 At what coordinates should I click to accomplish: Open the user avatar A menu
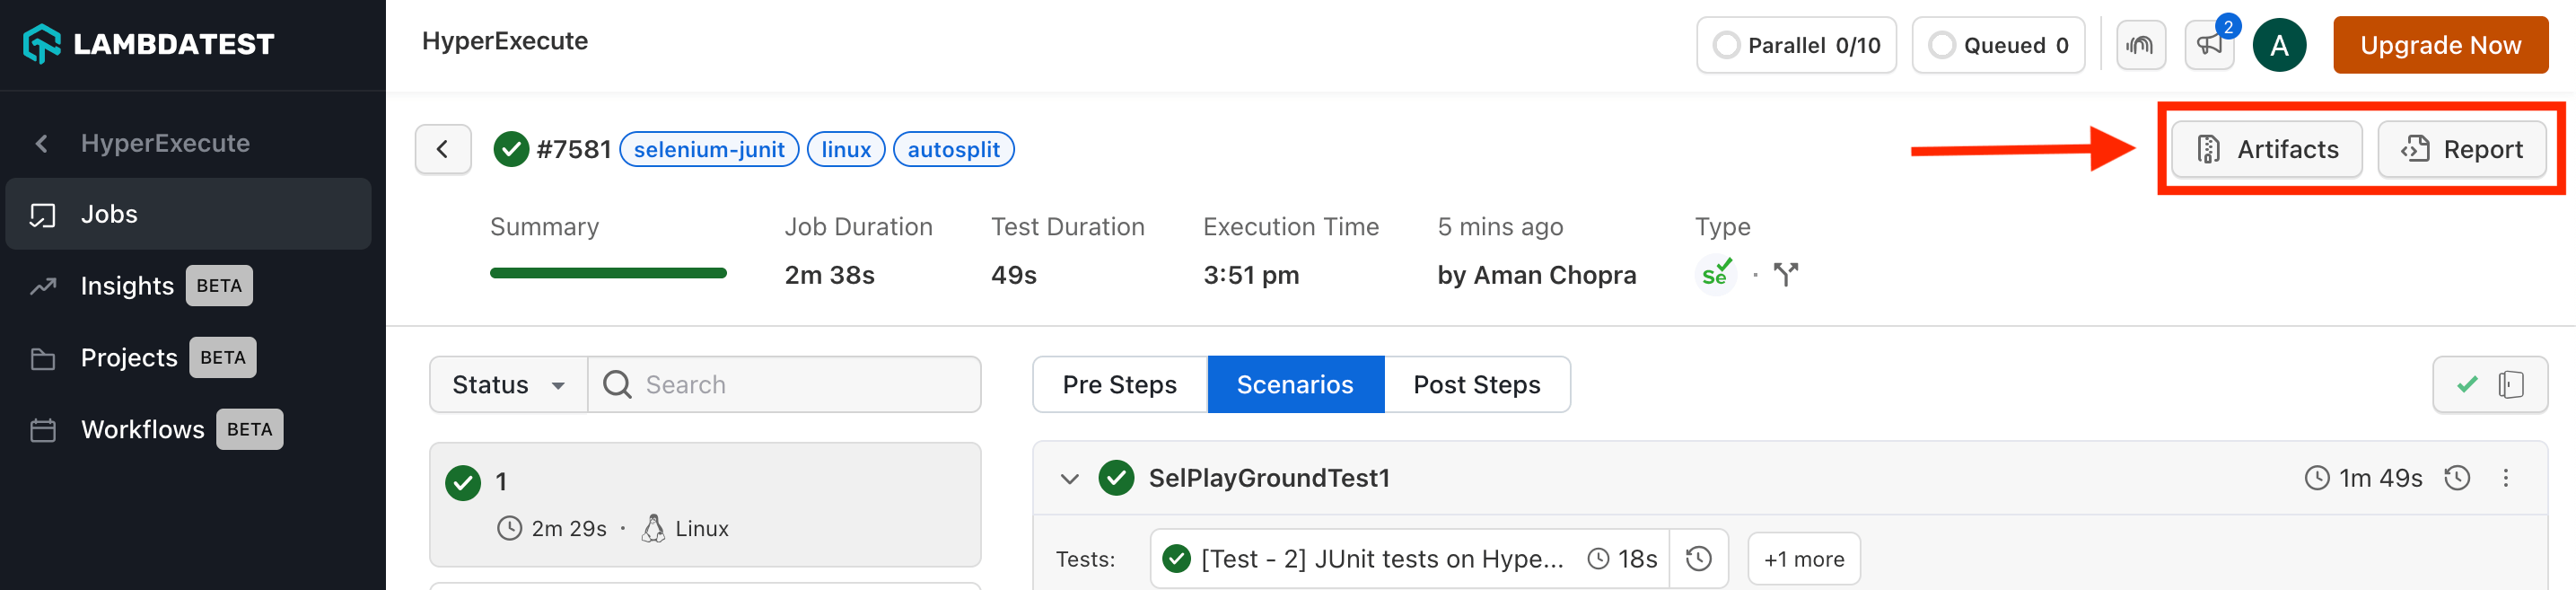[2278, 45]
